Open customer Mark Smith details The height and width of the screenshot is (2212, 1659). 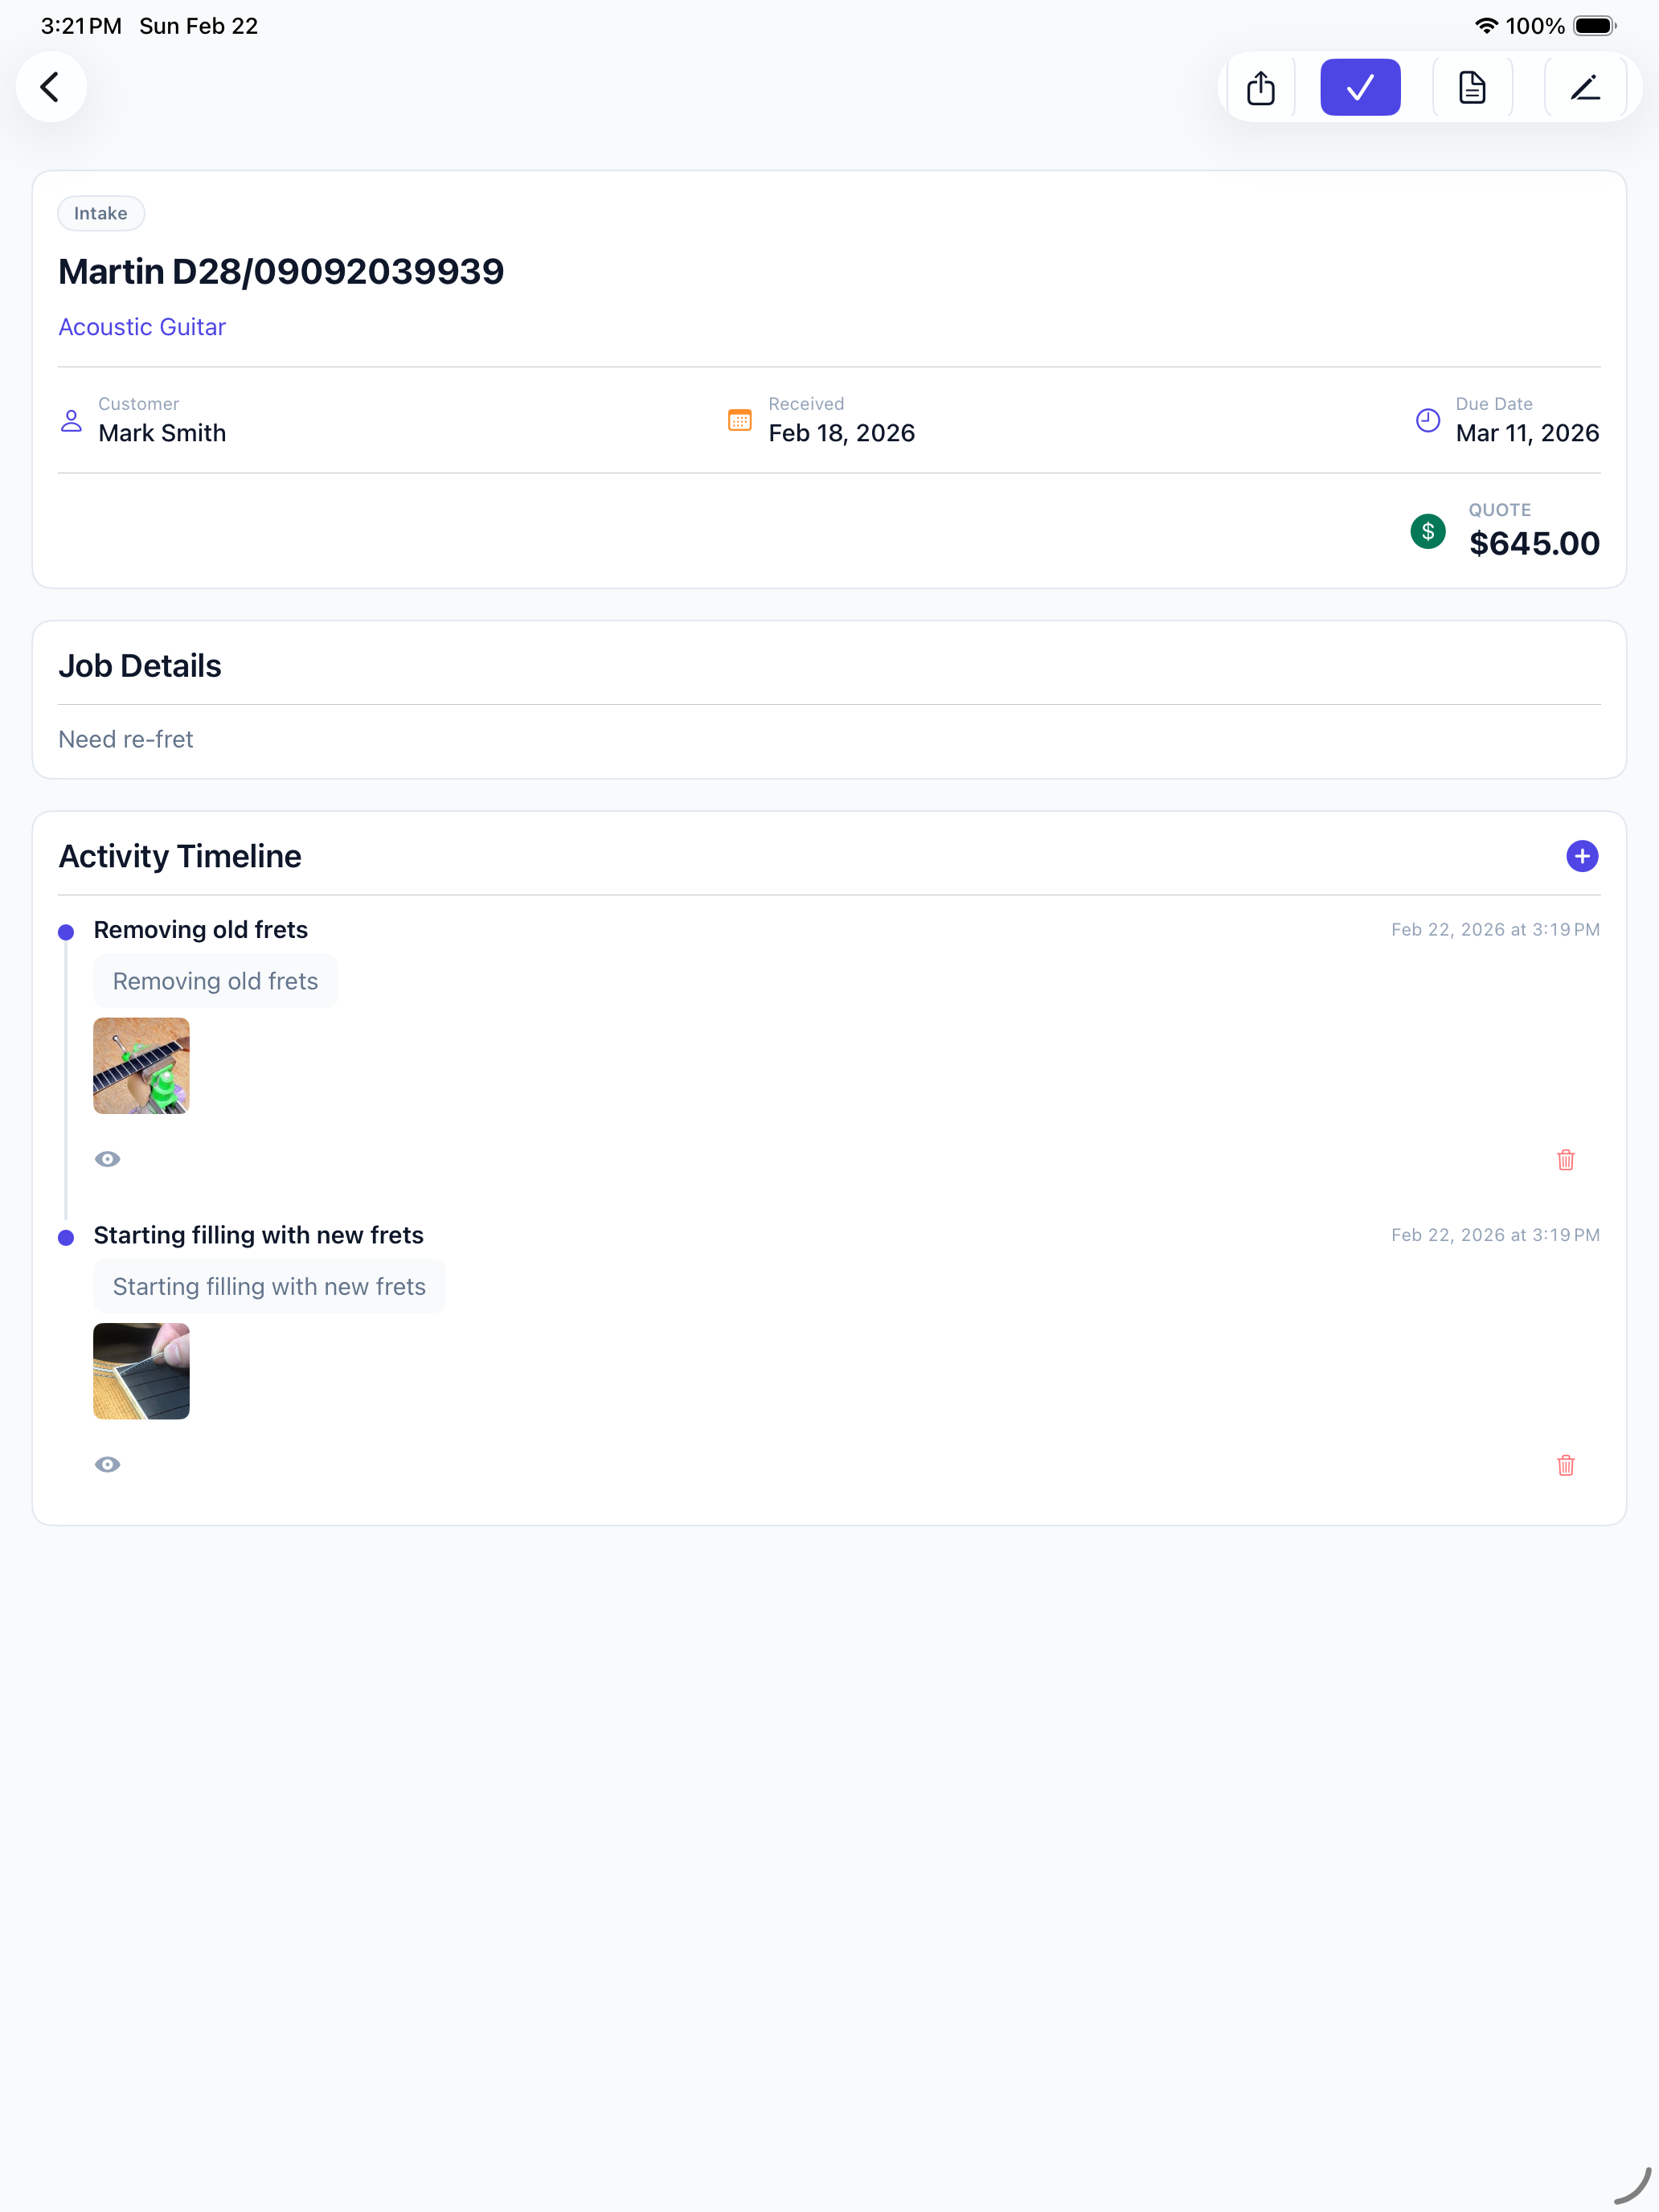coord(162,433)
